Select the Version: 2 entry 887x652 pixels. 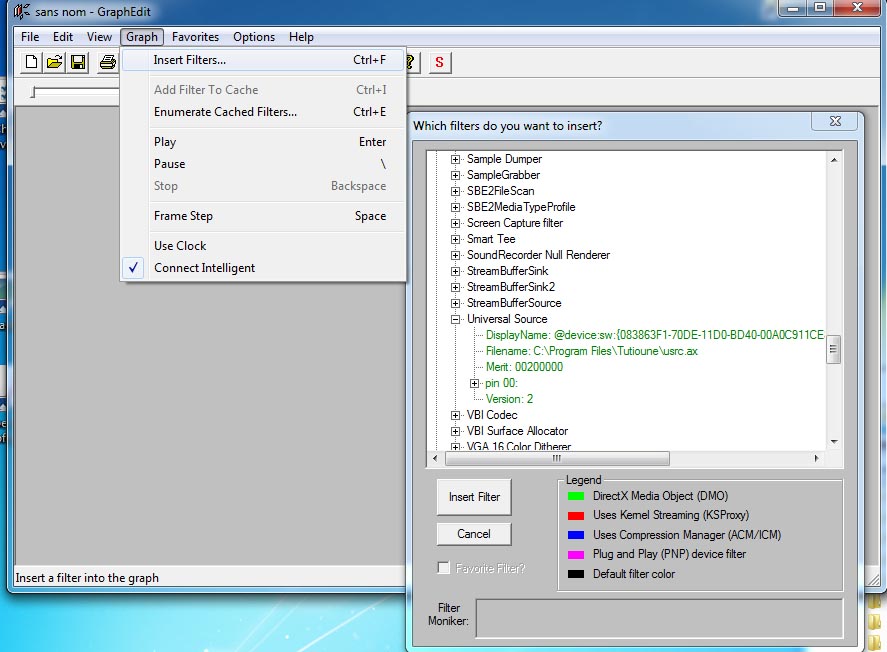pyautogui.click(x=509, y=399)
